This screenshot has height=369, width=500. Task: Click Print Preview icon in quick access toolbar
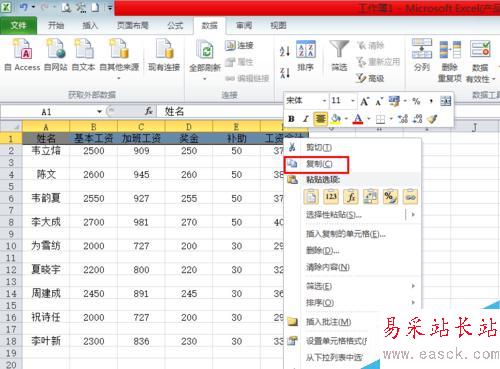(x=66, y=7)
